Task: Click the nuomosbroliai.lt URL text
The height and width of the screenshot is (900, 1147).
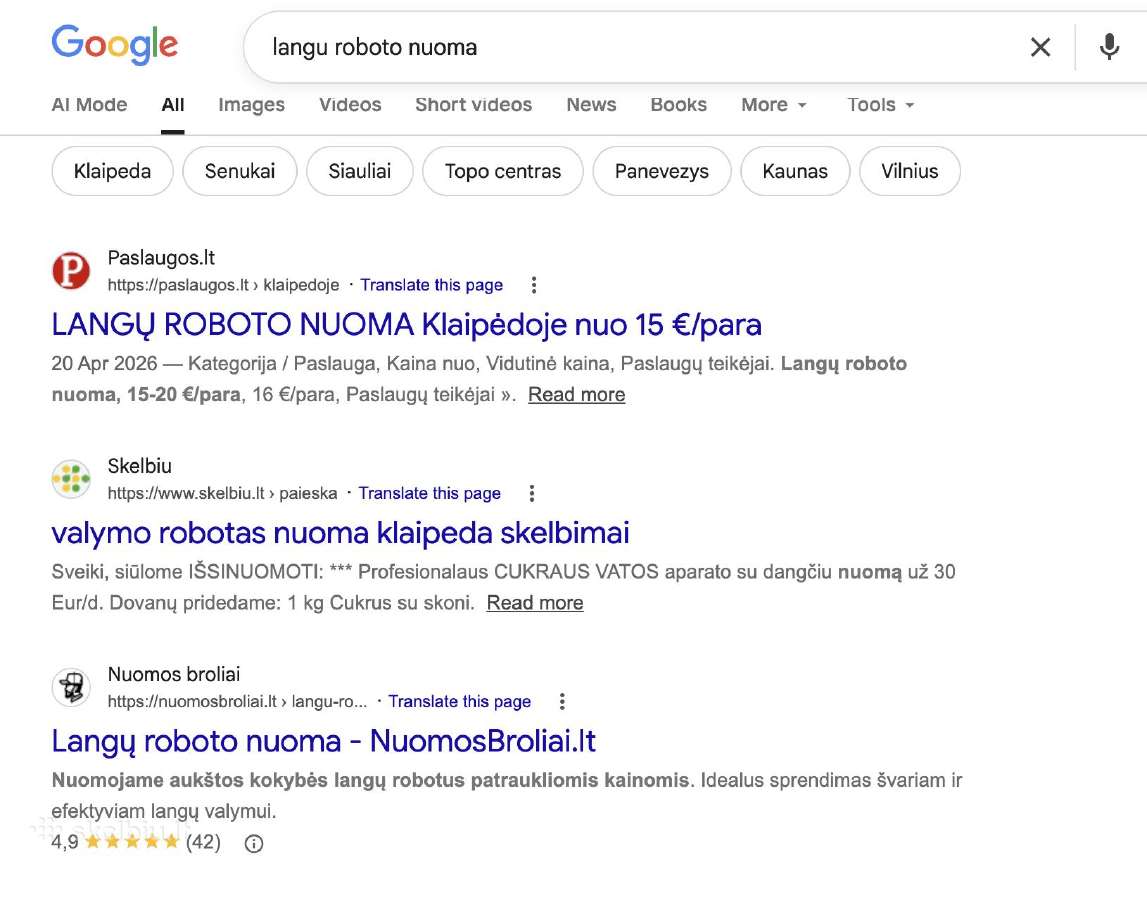Action: point(237,701)
